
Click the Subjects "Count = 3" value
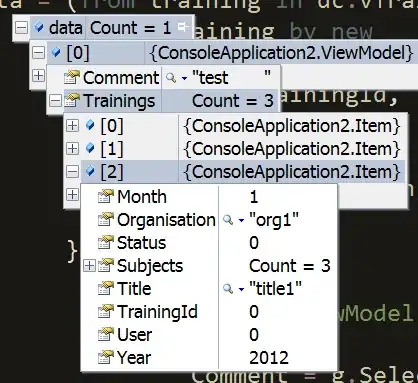(290, 266)
